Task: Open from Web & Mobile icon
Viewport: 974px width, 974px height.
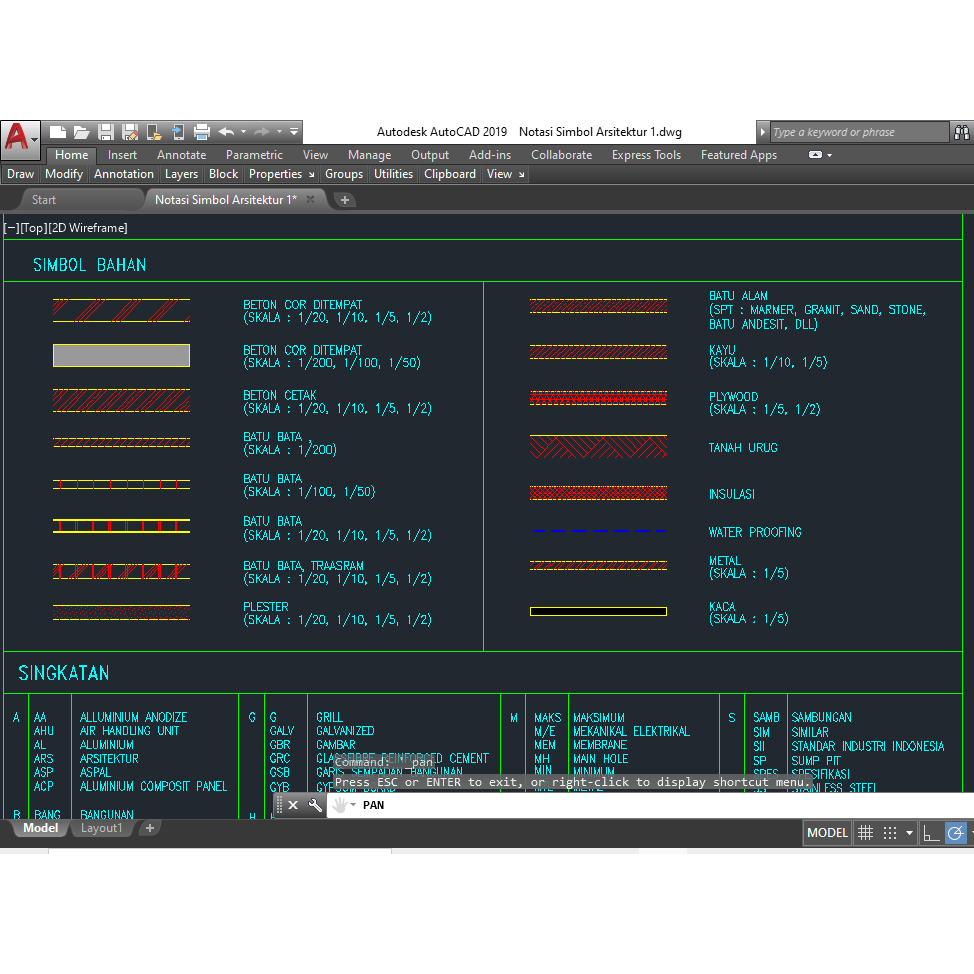Action: pos(154,132)
